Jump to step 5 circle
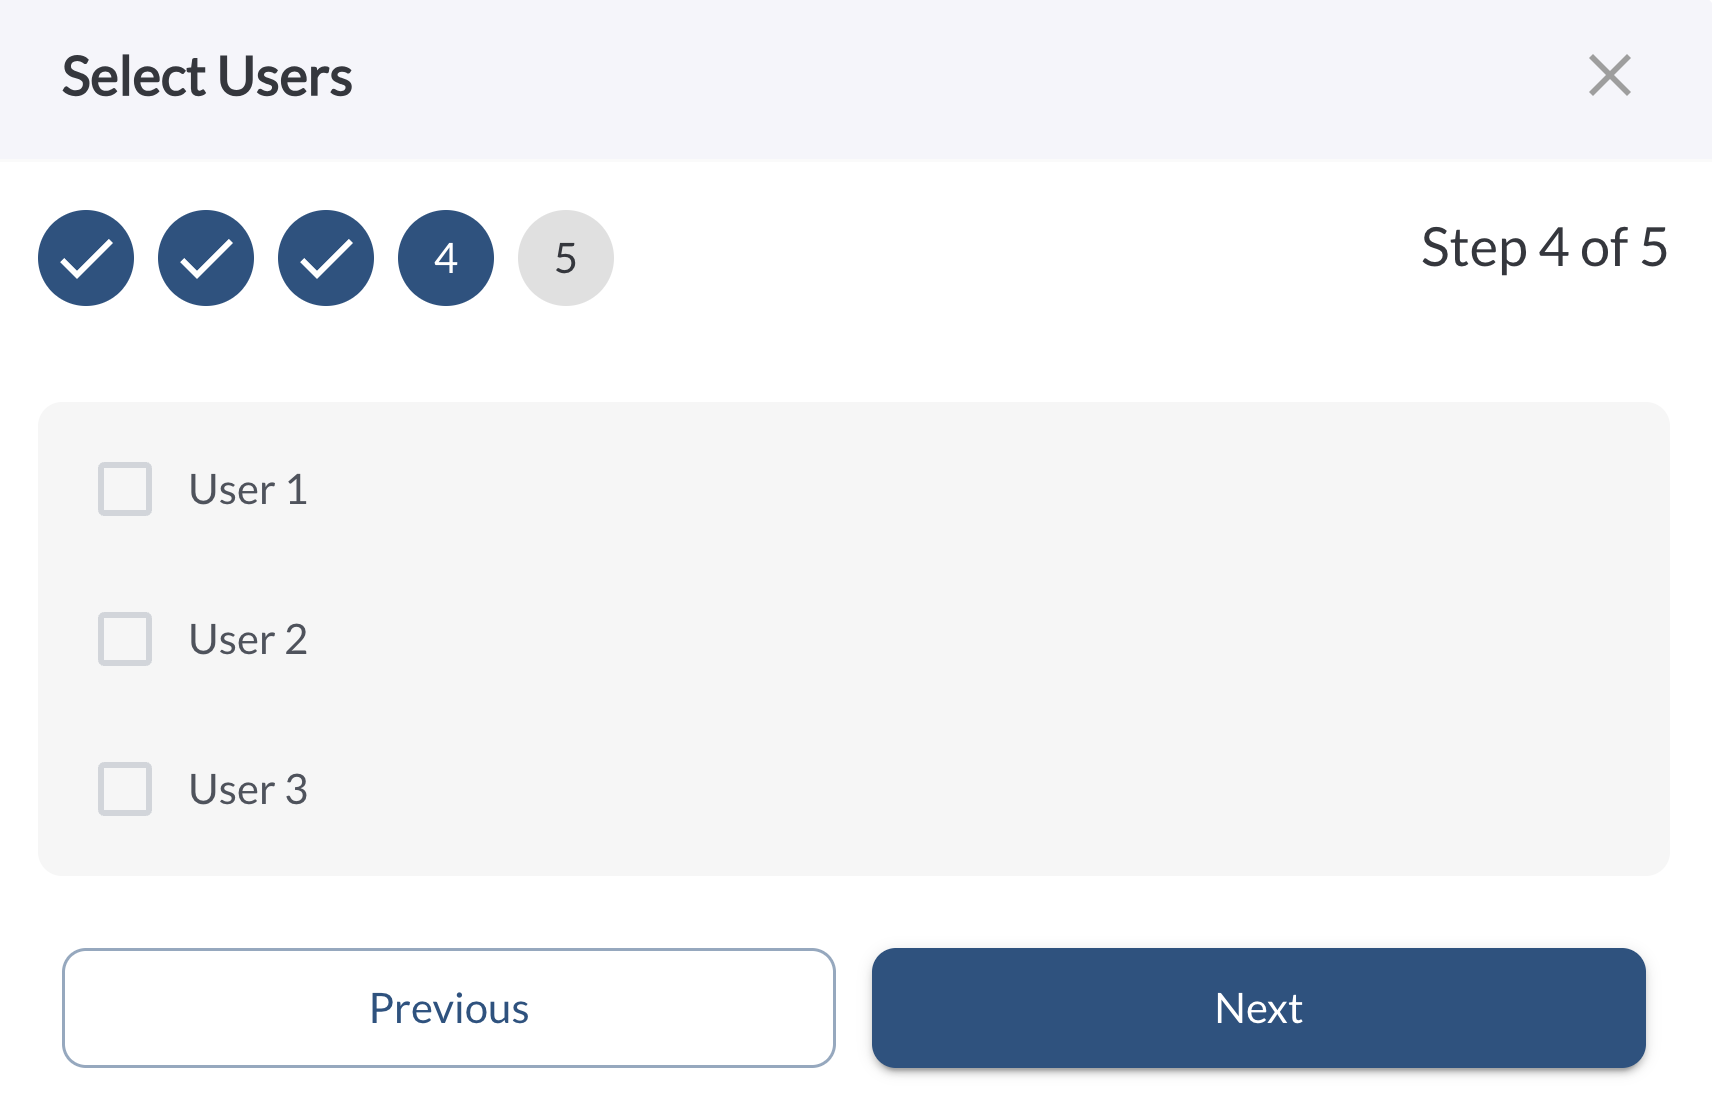This screenshot has width=1712, height=1120. click(566, 258)
